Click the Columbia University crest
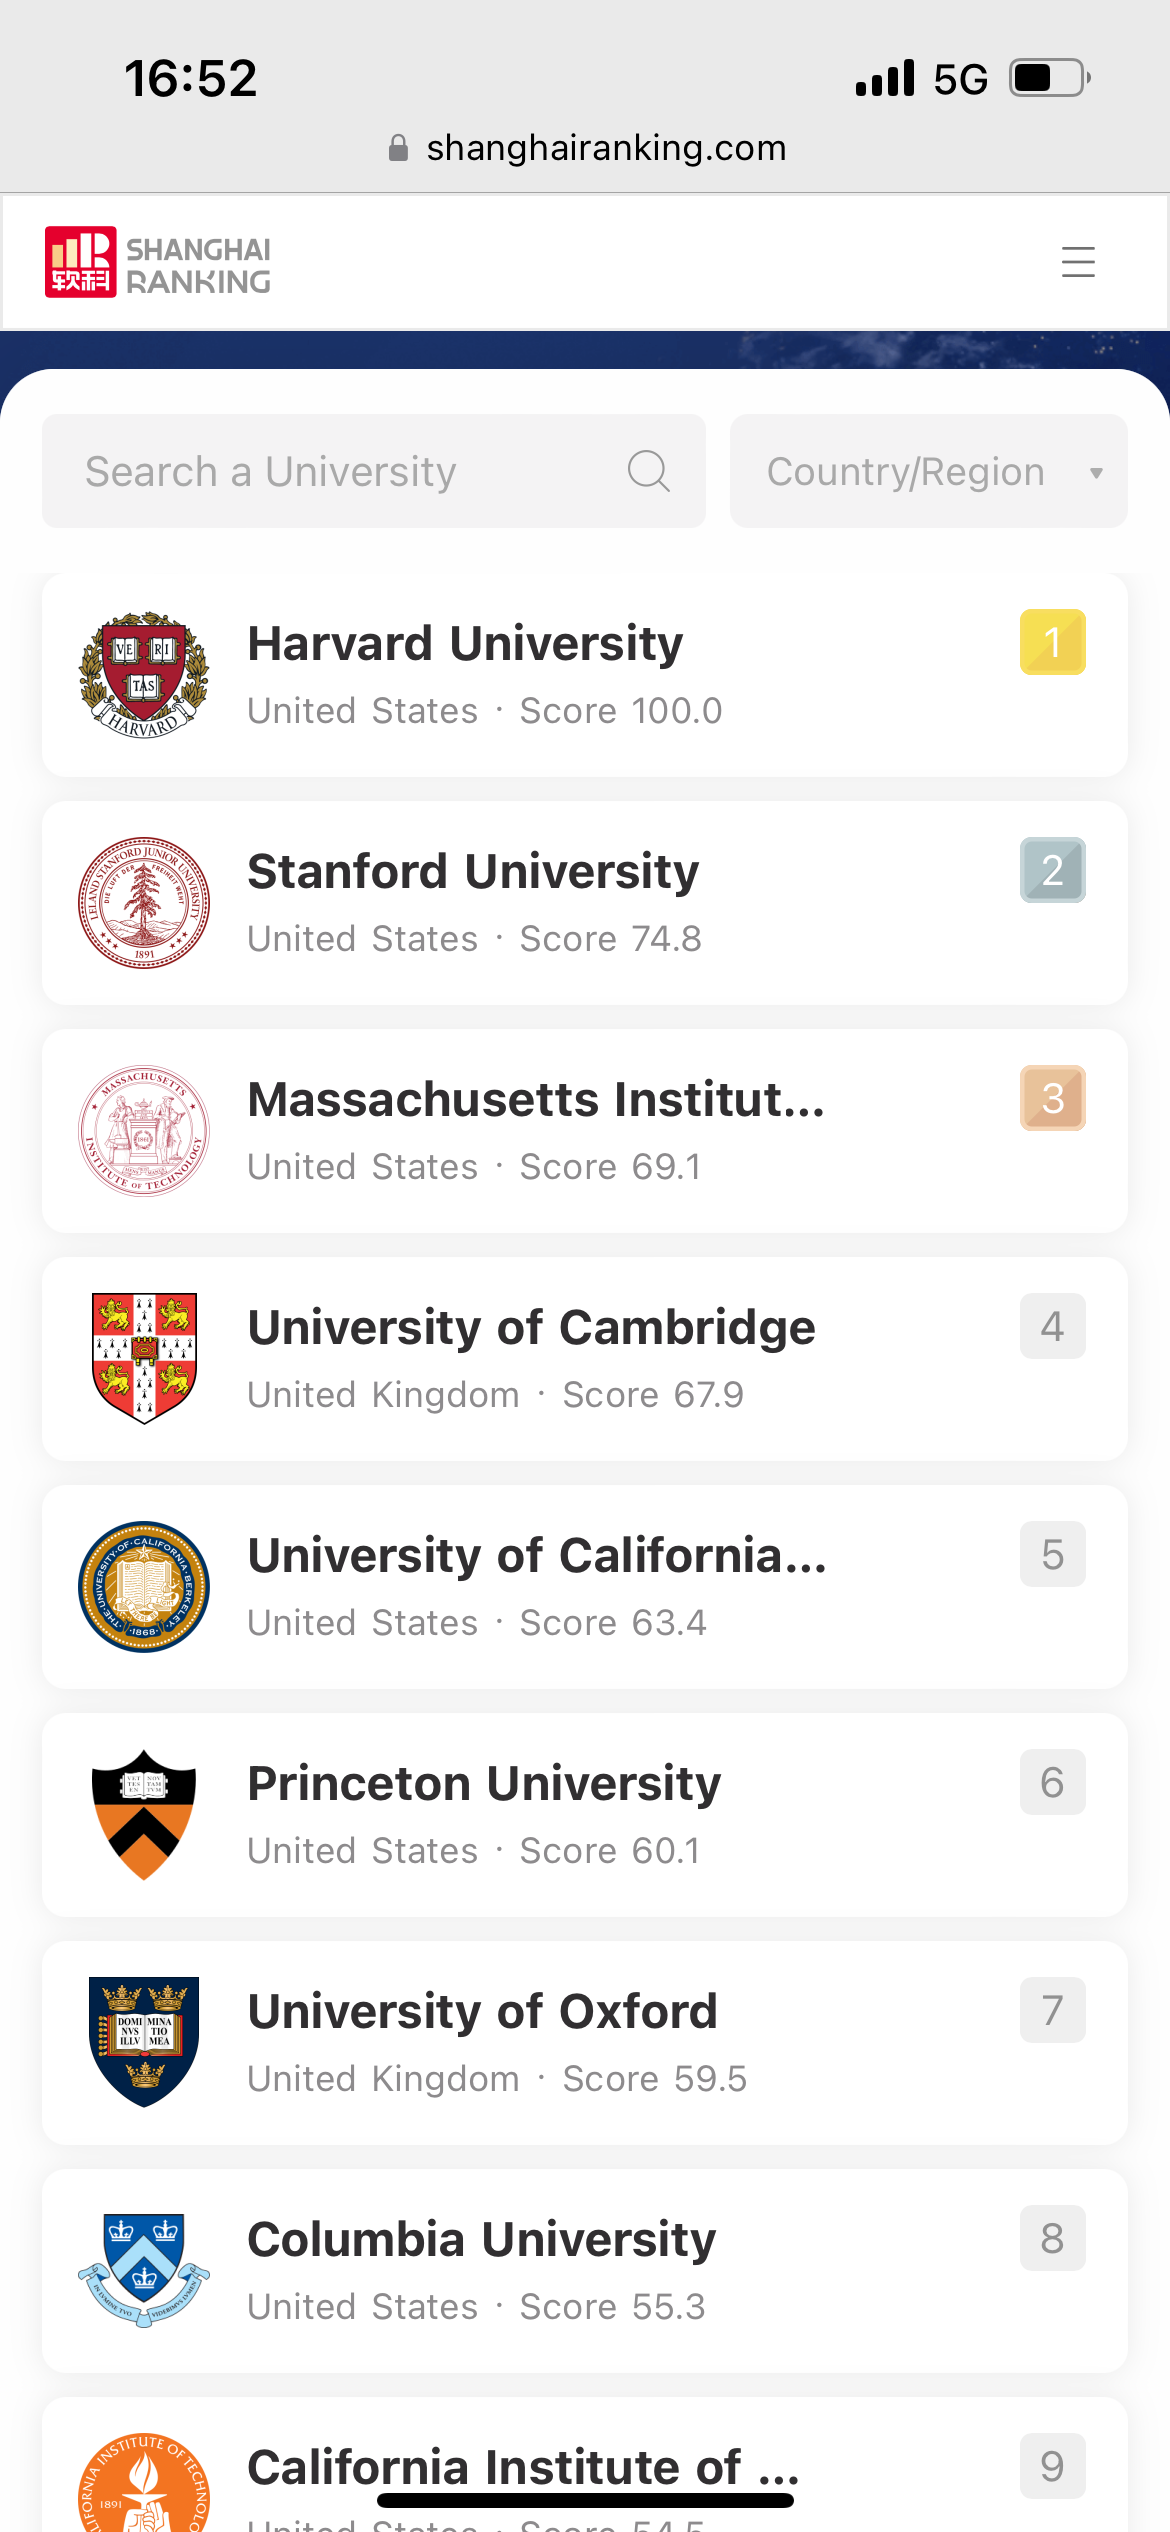1170x2532 pixels. [x=144, y=2270]
